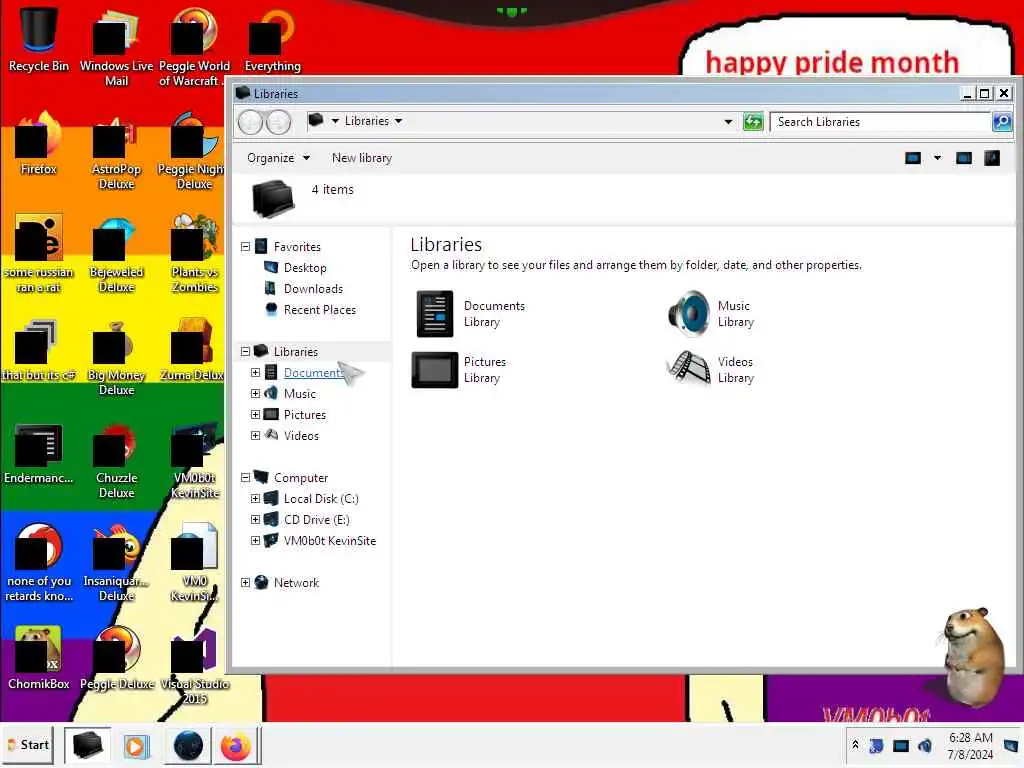Select Network in navigation tree
This screenshot has width=1024, height=768.
[296, 583]
